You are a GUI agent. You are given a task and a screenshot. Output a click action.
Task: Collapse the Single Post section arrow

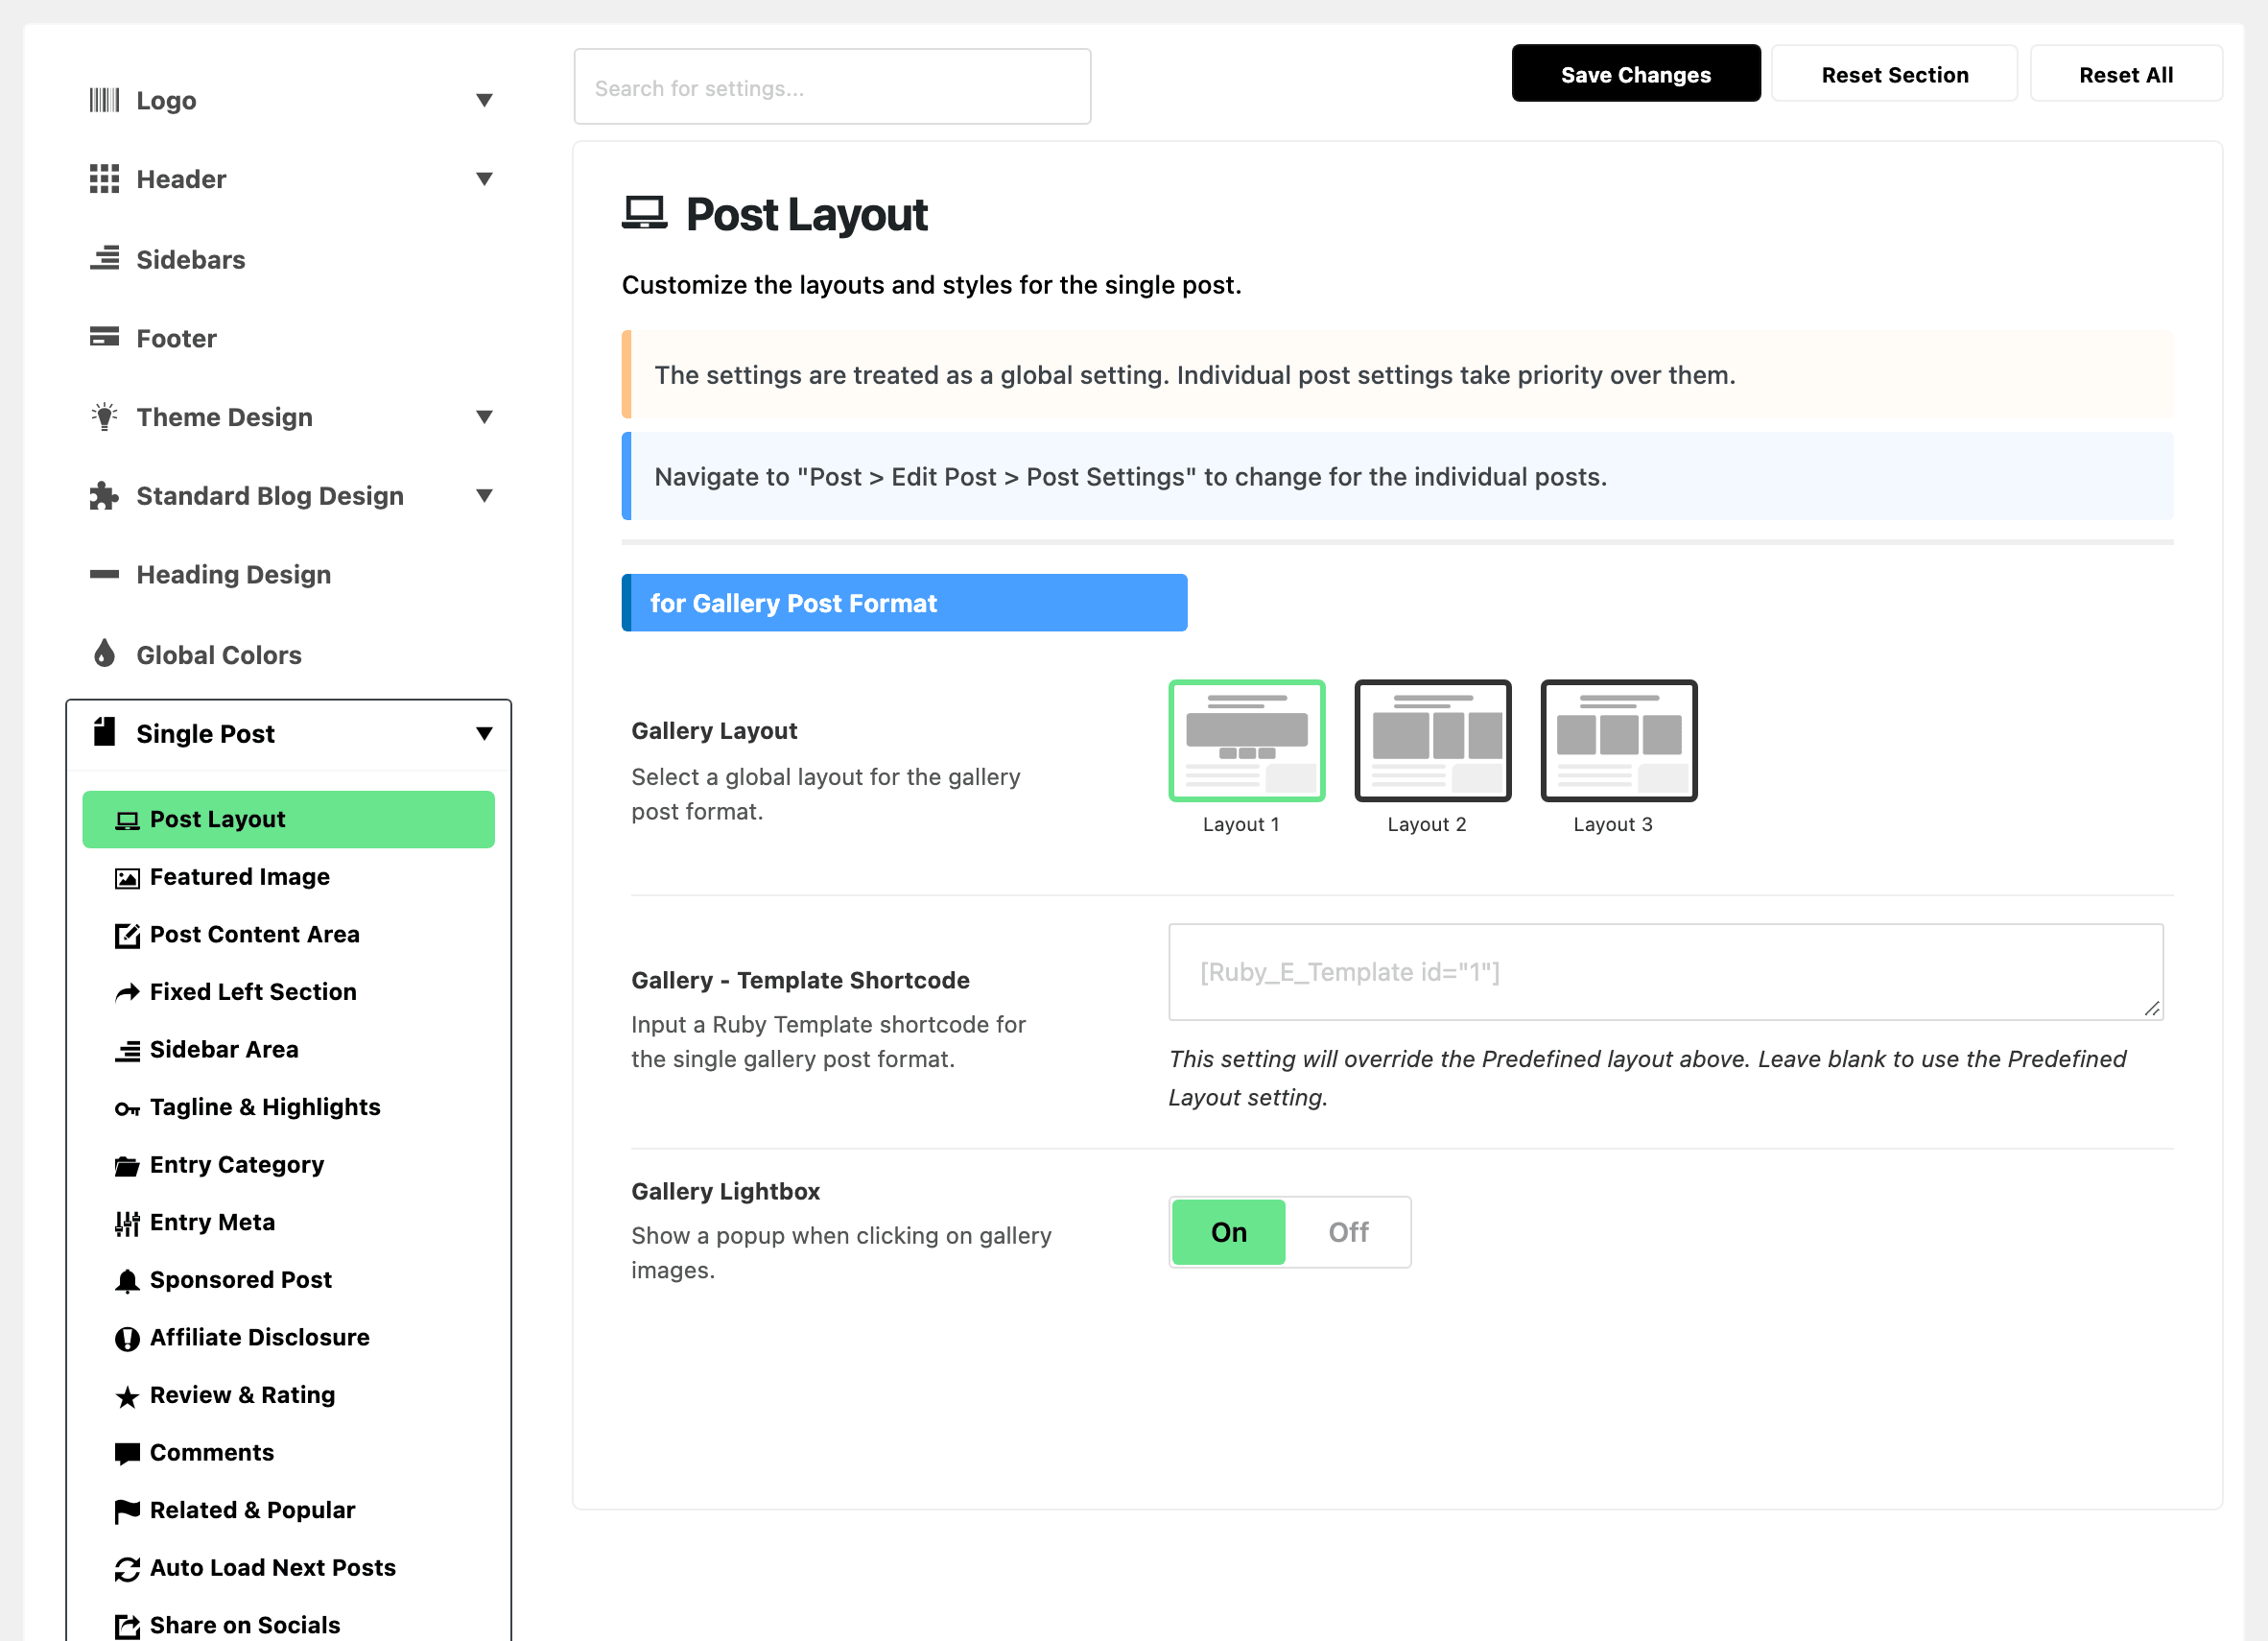click(x=484, y=733)
